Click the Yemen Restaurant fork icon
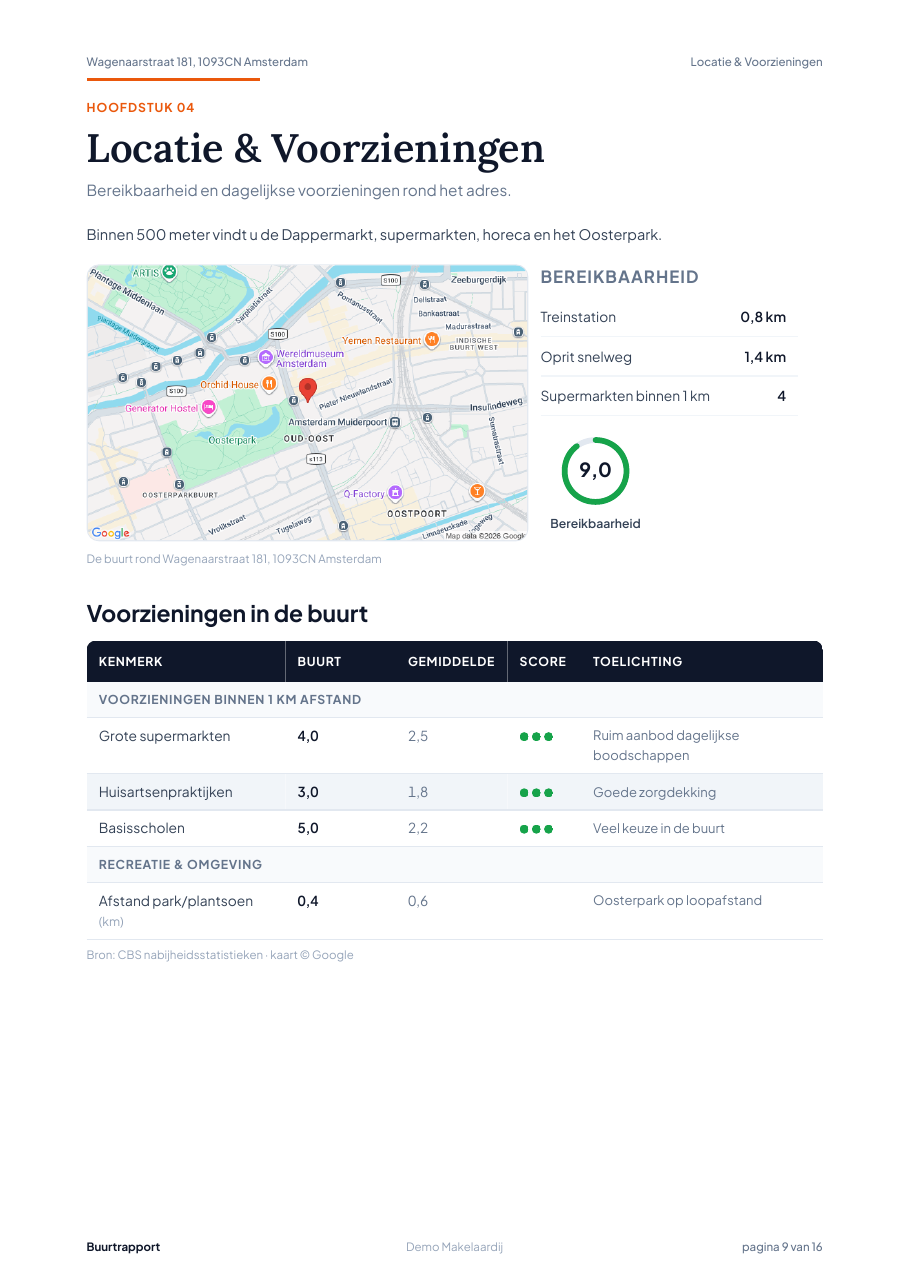910x1287 pixels. [432, 340]
